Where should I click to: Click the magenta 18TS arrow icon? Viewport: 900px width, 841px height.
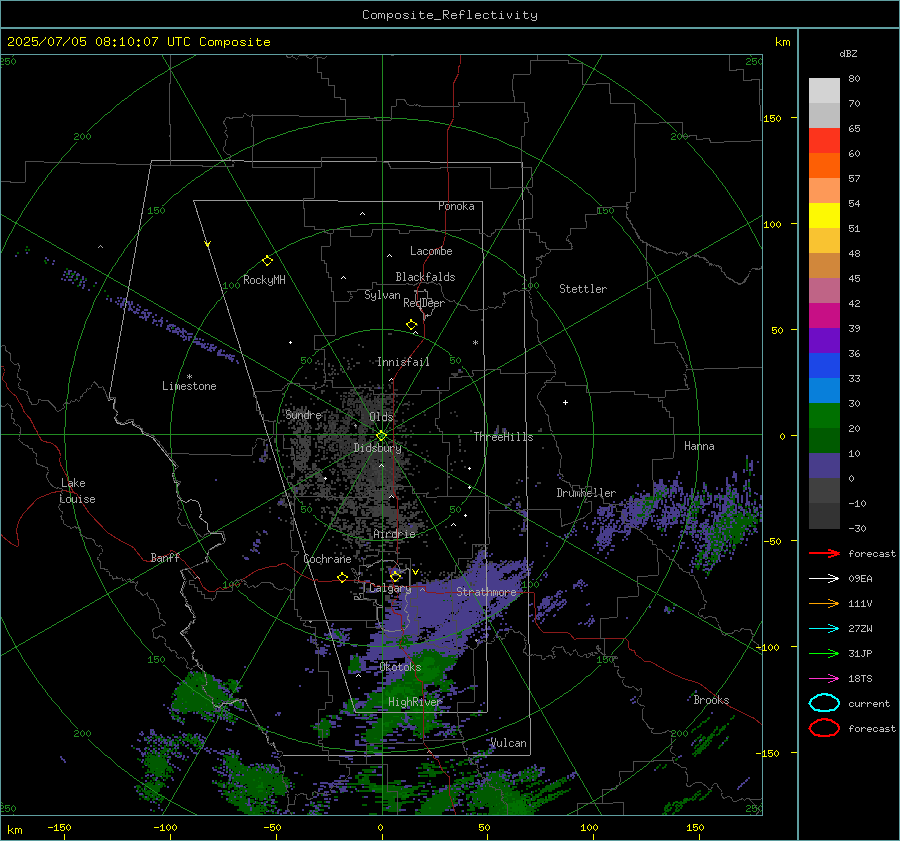tap(824, 679)
